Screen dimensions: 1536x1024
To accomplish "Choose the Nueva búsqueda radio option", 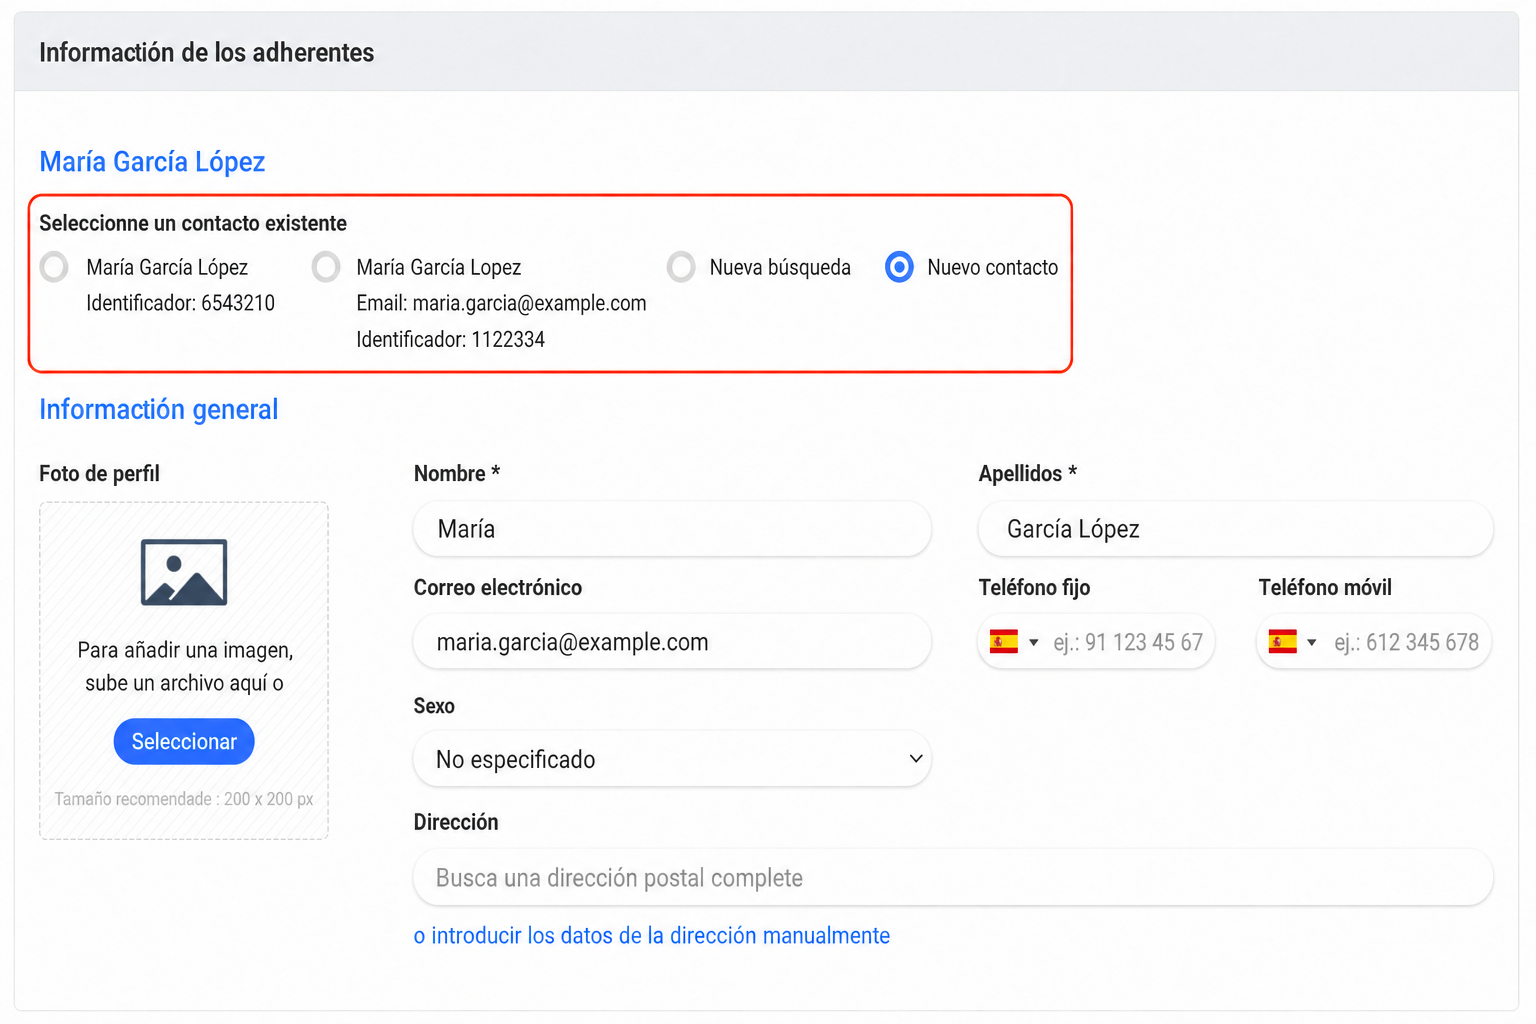I will tap(681, 267).
